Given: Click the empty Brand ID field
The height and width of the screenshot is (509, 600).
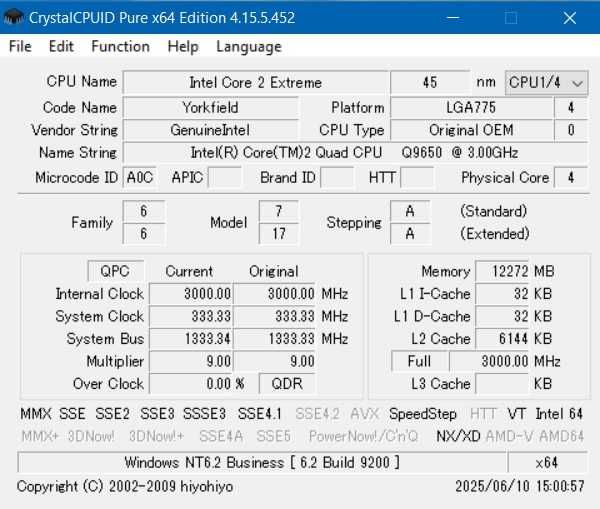Looking at the screenshot, I should click(337, 177).
